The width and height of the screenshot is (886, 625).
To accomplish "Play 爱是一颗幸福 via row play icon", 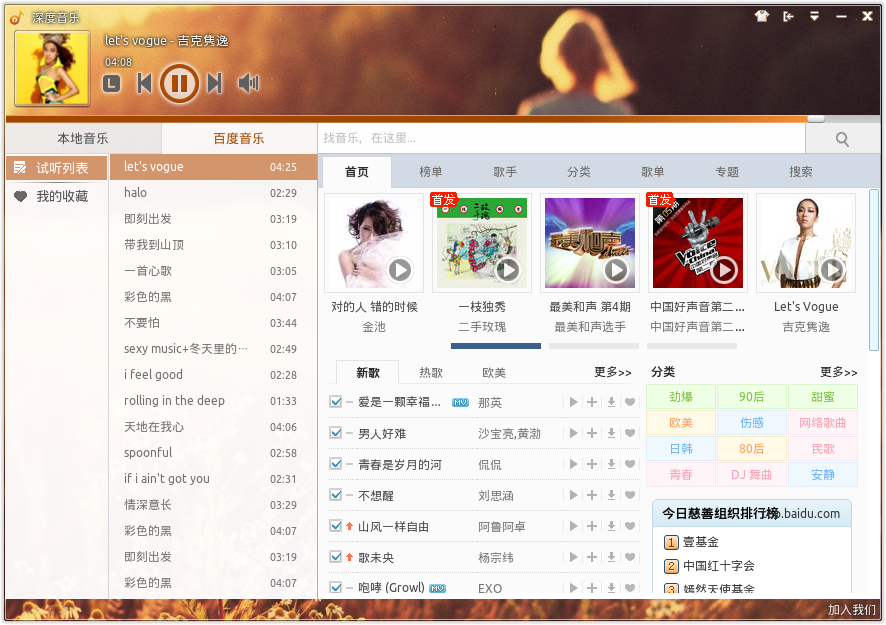I will [x=574, y=402].
